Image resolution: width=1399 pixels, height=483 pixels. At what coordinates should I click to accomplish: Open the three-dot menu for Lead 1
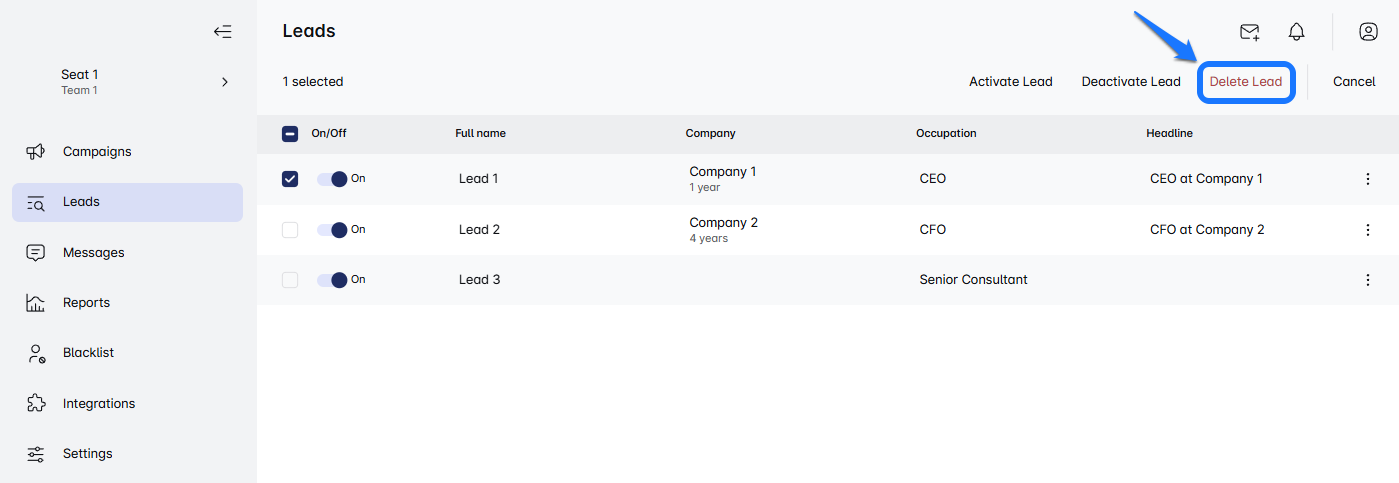pyautogui.click(x=1368, y=179)
